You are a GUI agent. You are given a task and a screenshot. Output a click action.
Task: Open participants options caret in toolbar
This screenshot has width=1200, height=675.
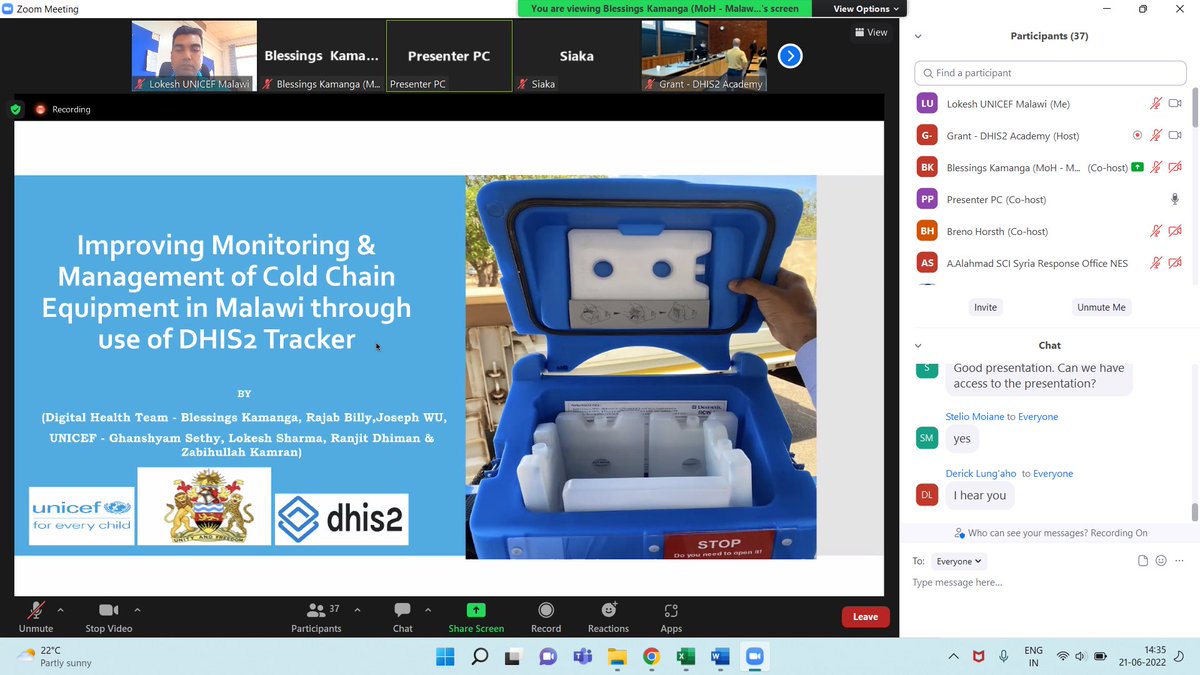(x=357, y=609)
